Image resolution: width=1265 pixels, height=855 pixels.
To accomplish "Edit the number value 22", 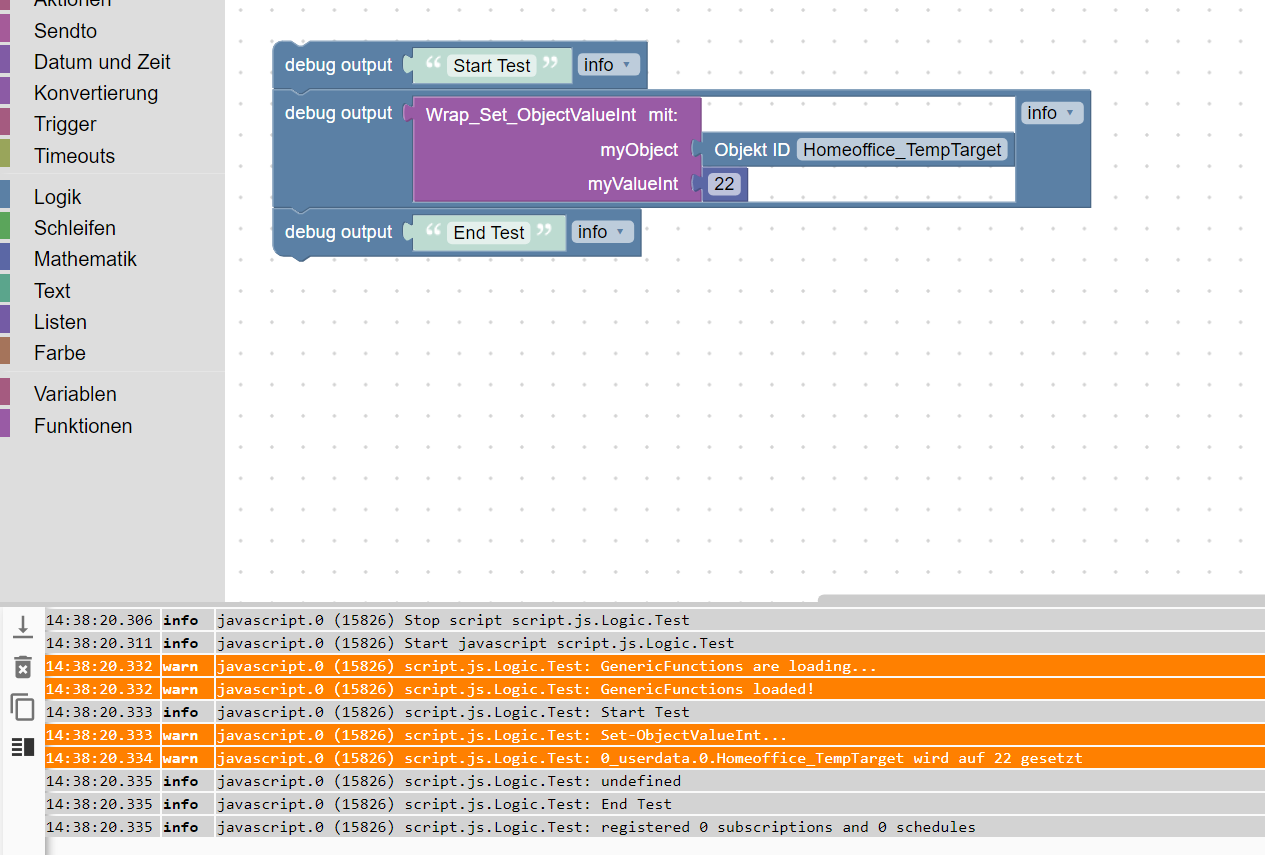I will (724, 184).
